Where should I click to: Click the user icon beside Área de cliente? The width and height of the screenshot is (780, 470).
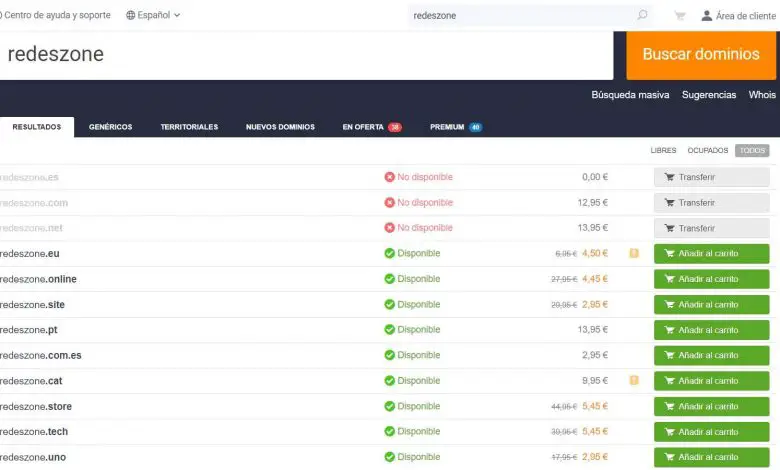click(x=706, y=16)
